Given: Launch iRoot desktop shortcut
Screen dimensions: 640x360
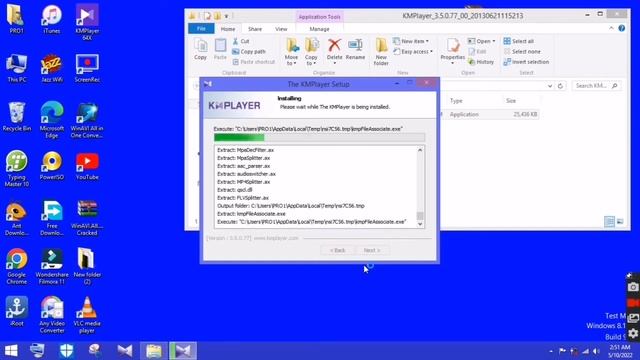Looking at the screenshot, I should pos(16,311).
